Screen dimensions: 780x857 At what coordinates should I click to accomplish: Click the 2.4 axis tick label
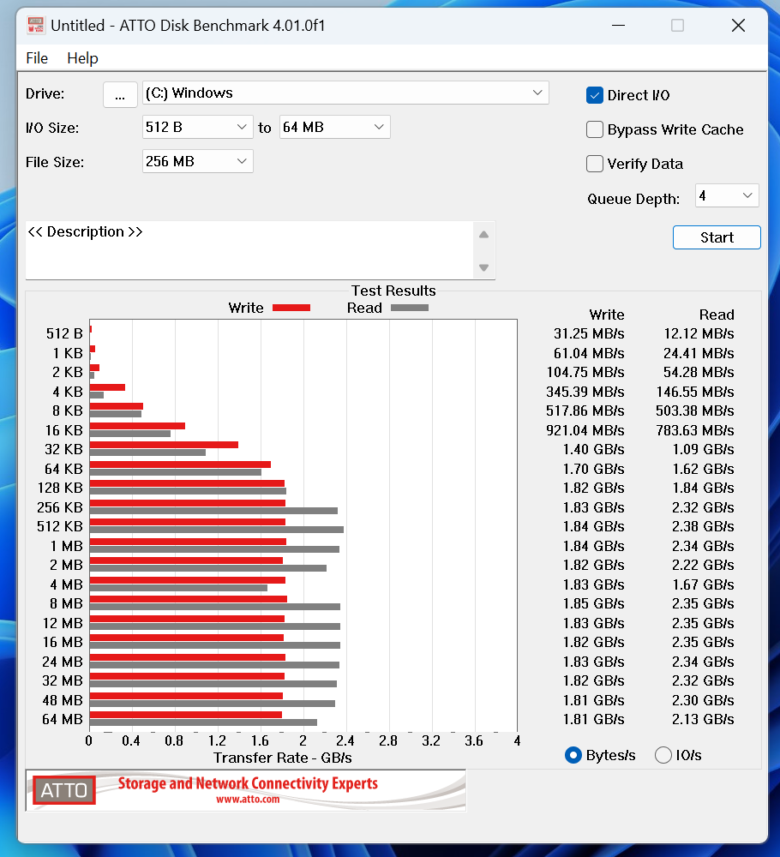(345, 741)
